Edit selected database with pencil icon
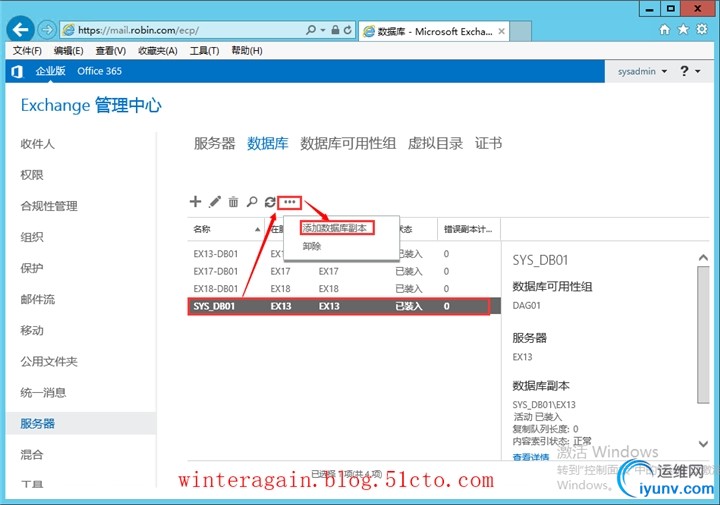The width and height of the screenshot is (720, 505). click(214, 202)
